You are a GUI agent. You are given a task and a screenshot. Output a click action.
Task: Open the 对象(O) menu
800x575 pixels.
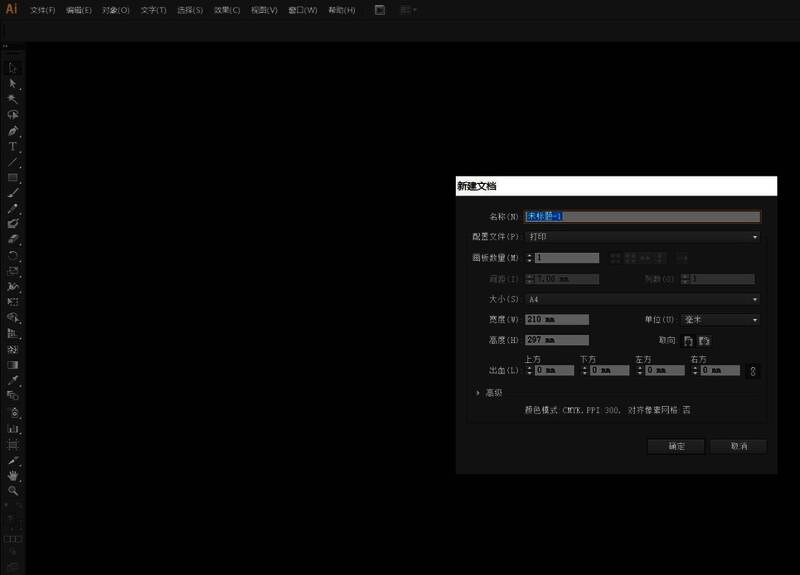116,10
